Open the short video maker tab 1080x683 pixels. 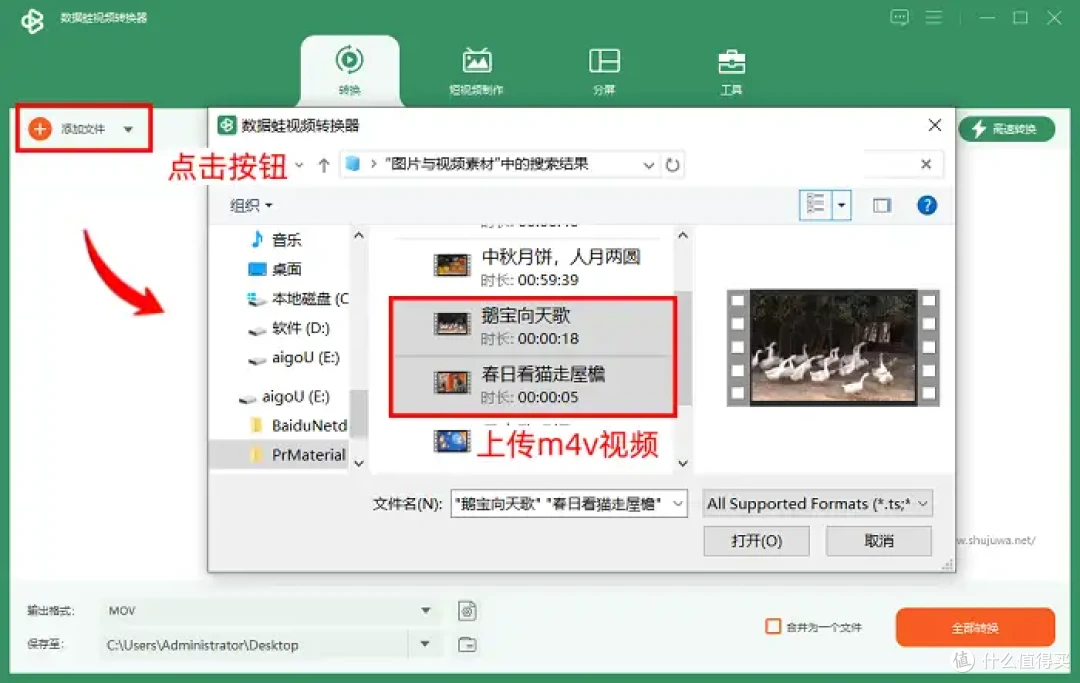click(x=477, y=70)
